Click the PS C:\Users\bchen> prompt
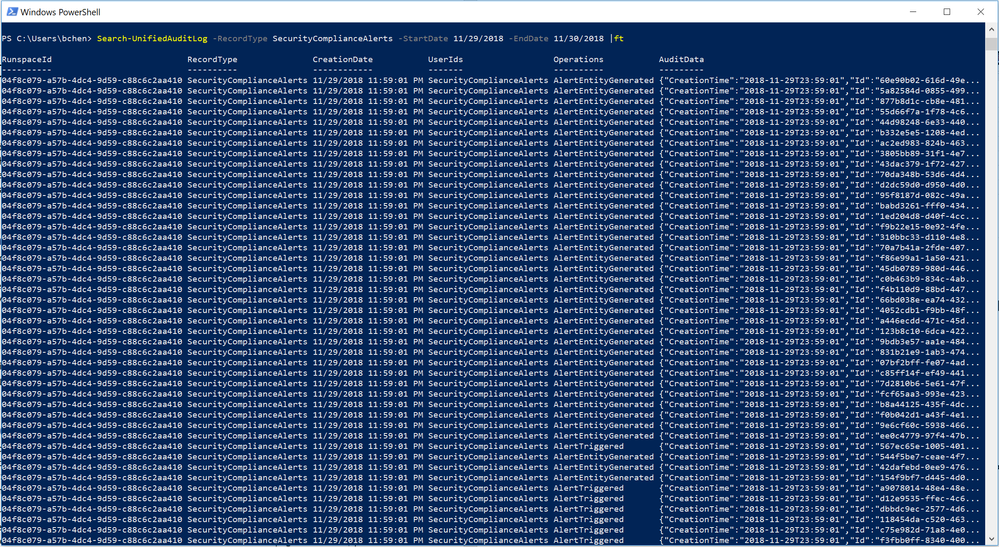The image size is (999, 547). point(47,39)
